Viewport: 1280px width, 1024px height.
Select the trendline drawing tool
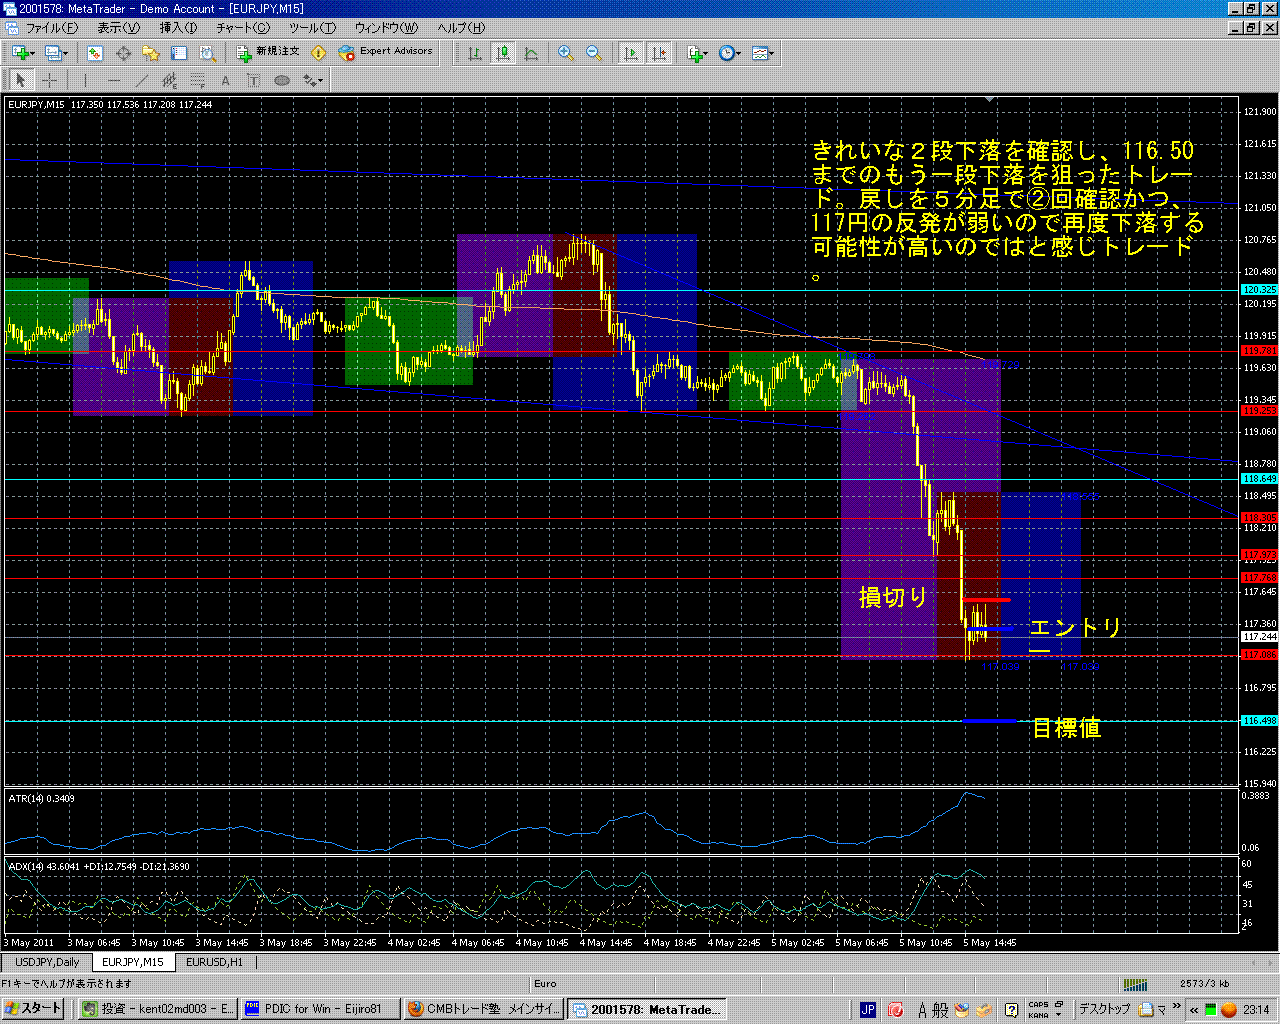coord(142,81)
